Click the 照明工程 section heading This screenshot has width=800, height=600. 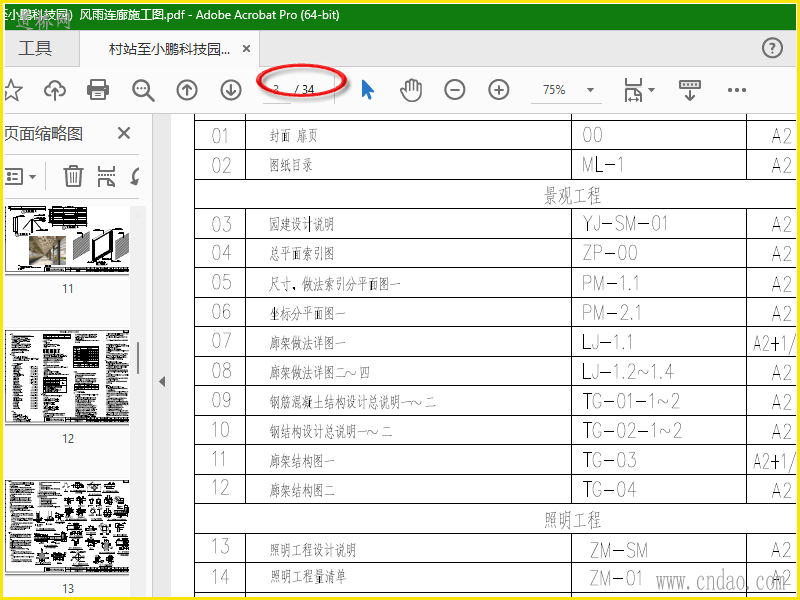572,520
